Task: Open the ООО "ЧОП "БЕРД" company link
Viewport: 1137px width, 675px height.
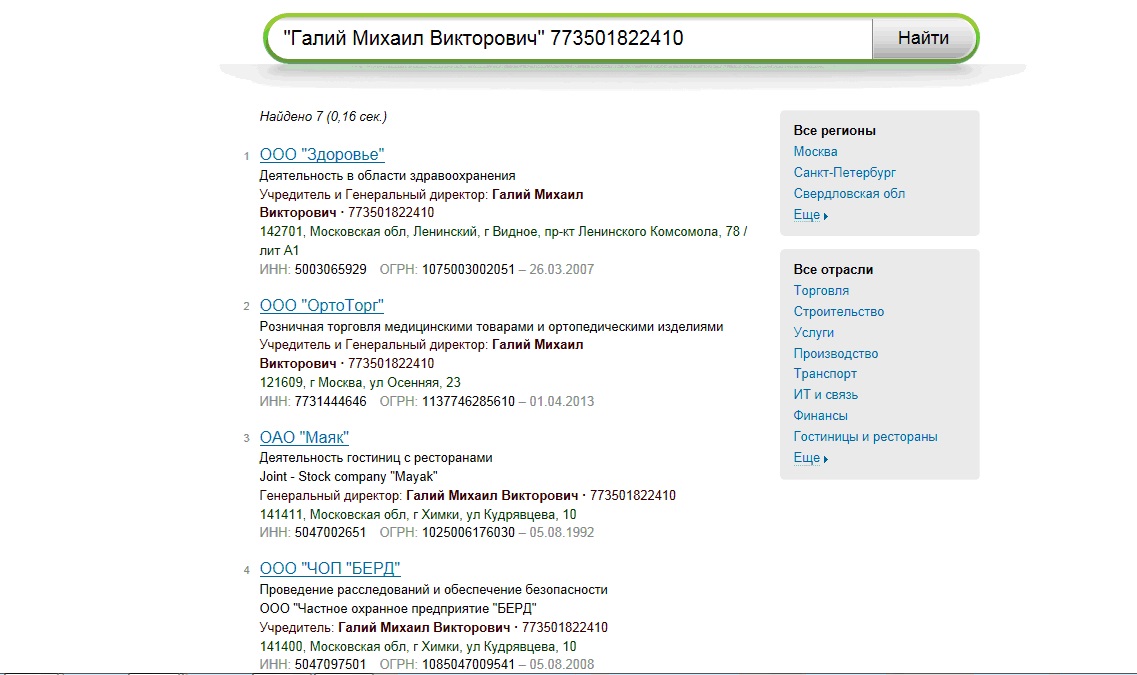Action: 330,568
